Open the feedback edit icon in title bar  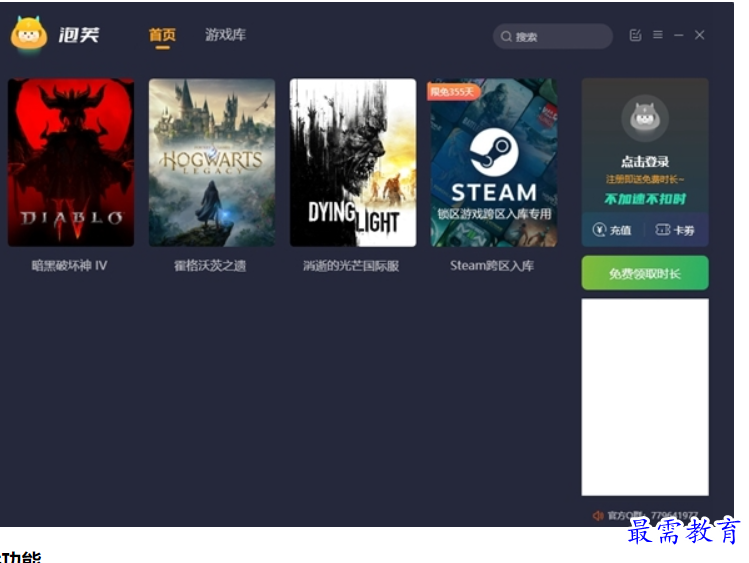click(x=635, y=35)
